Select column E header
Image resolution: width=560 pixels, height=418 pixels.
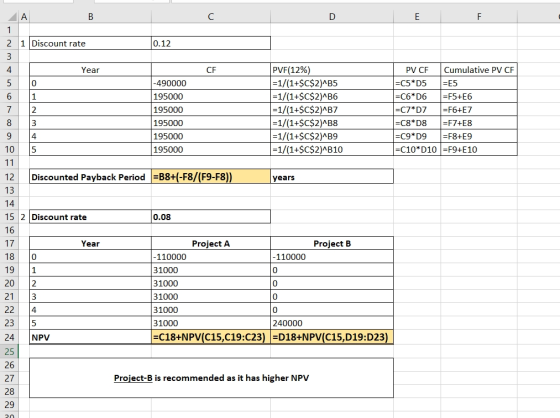417,17
